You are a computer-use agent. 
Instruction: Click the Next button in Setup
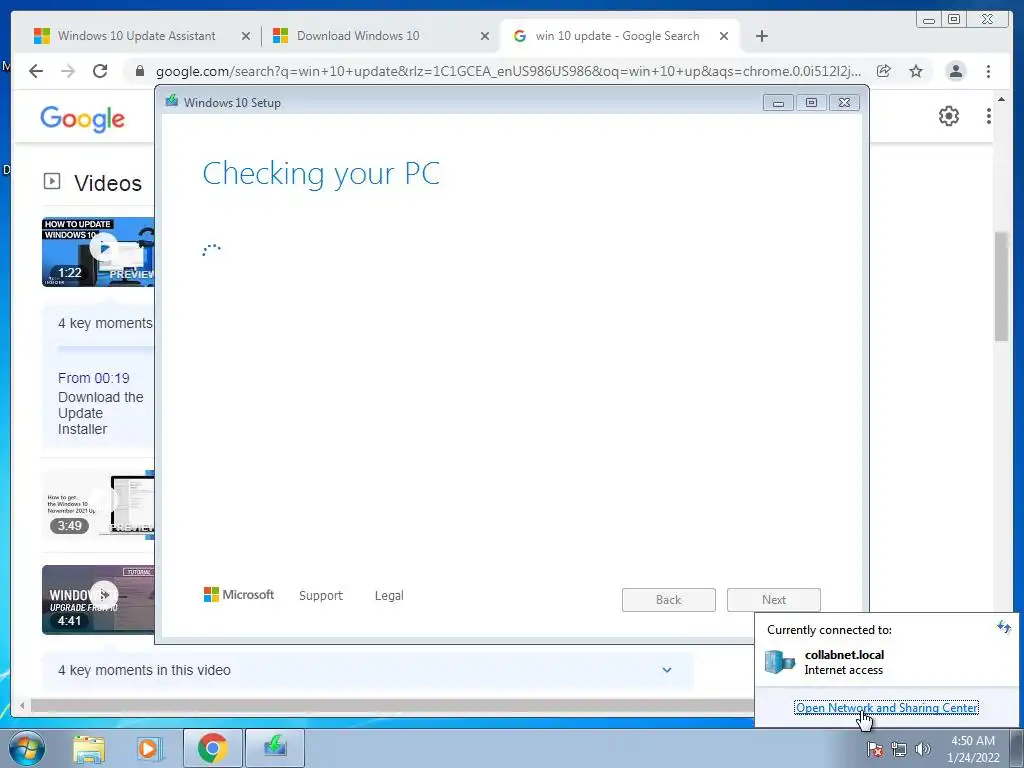click(774, 600)
